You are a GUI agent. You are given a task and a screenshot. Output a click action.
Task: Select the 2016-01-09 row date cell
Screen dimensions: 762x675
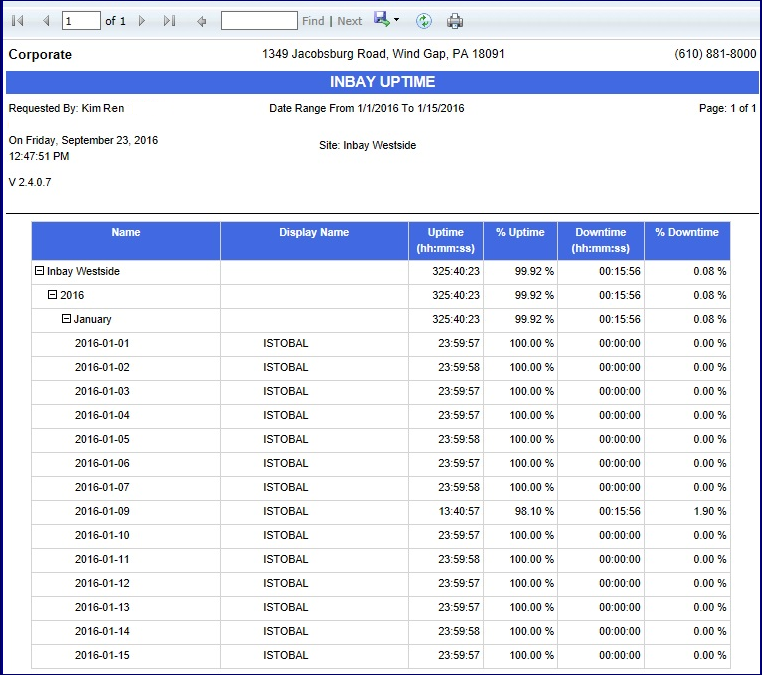(x=102, y=511)
